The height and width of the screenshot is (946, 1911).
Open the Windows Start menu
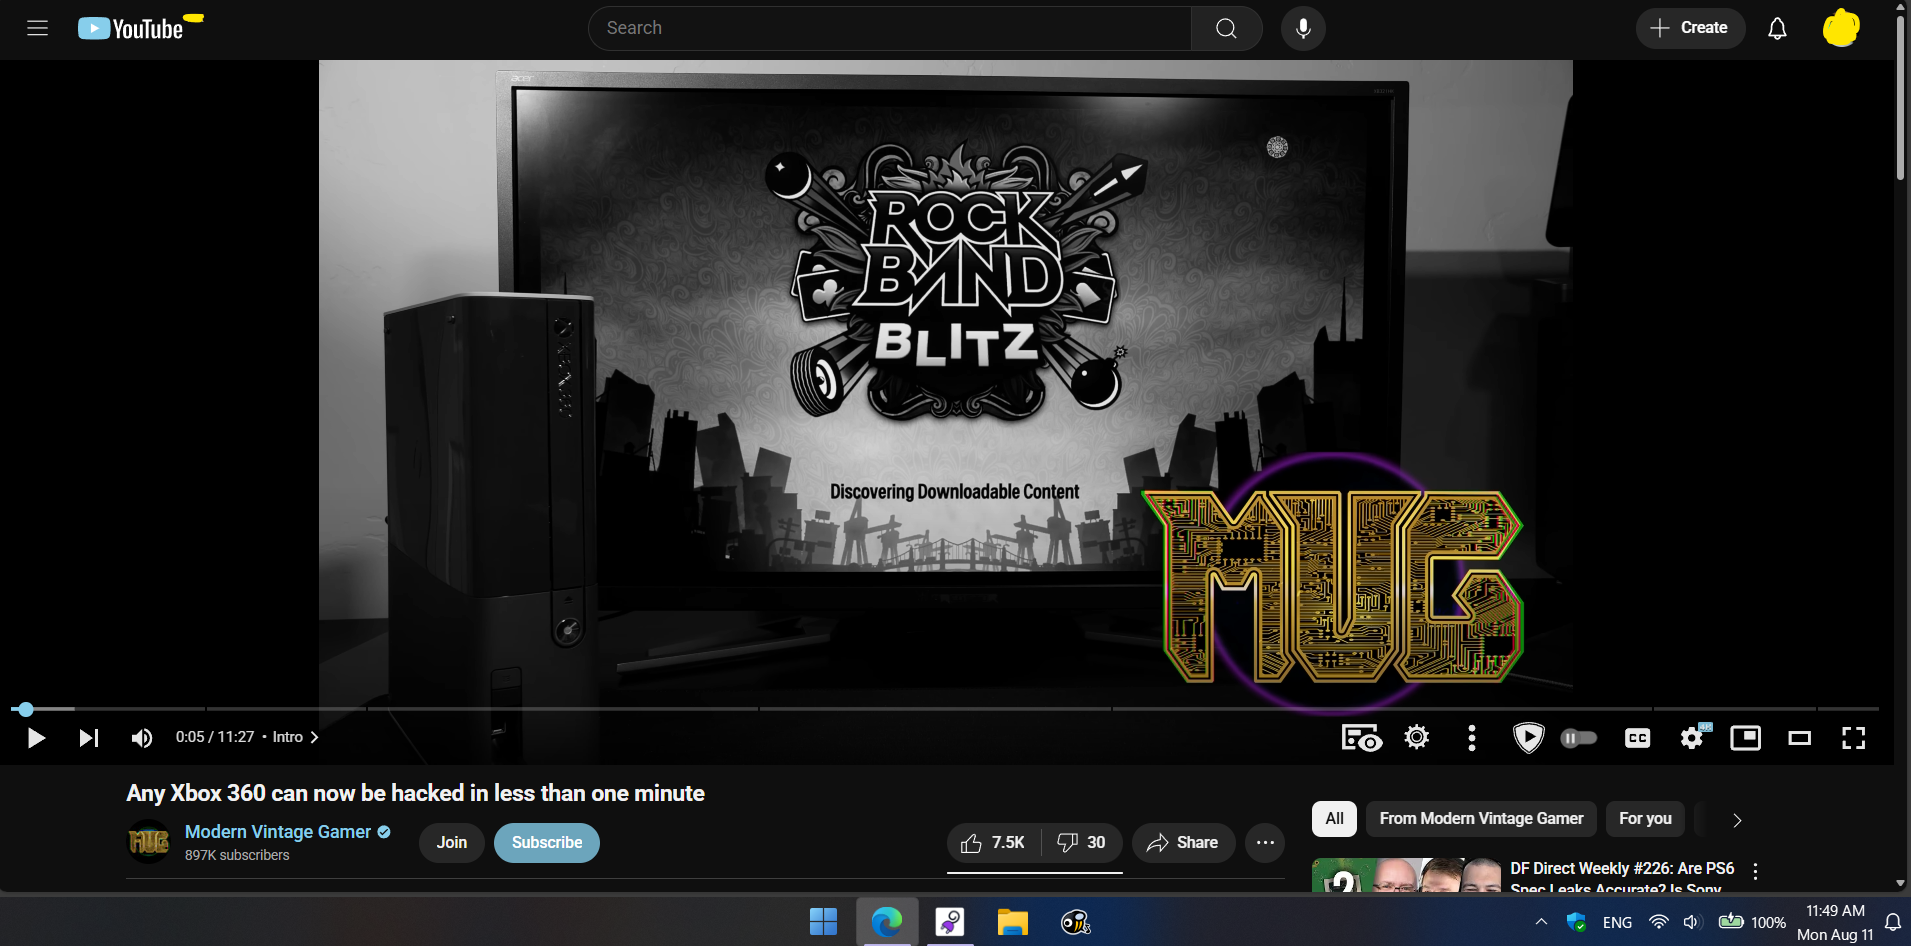(x=823, y=922)
